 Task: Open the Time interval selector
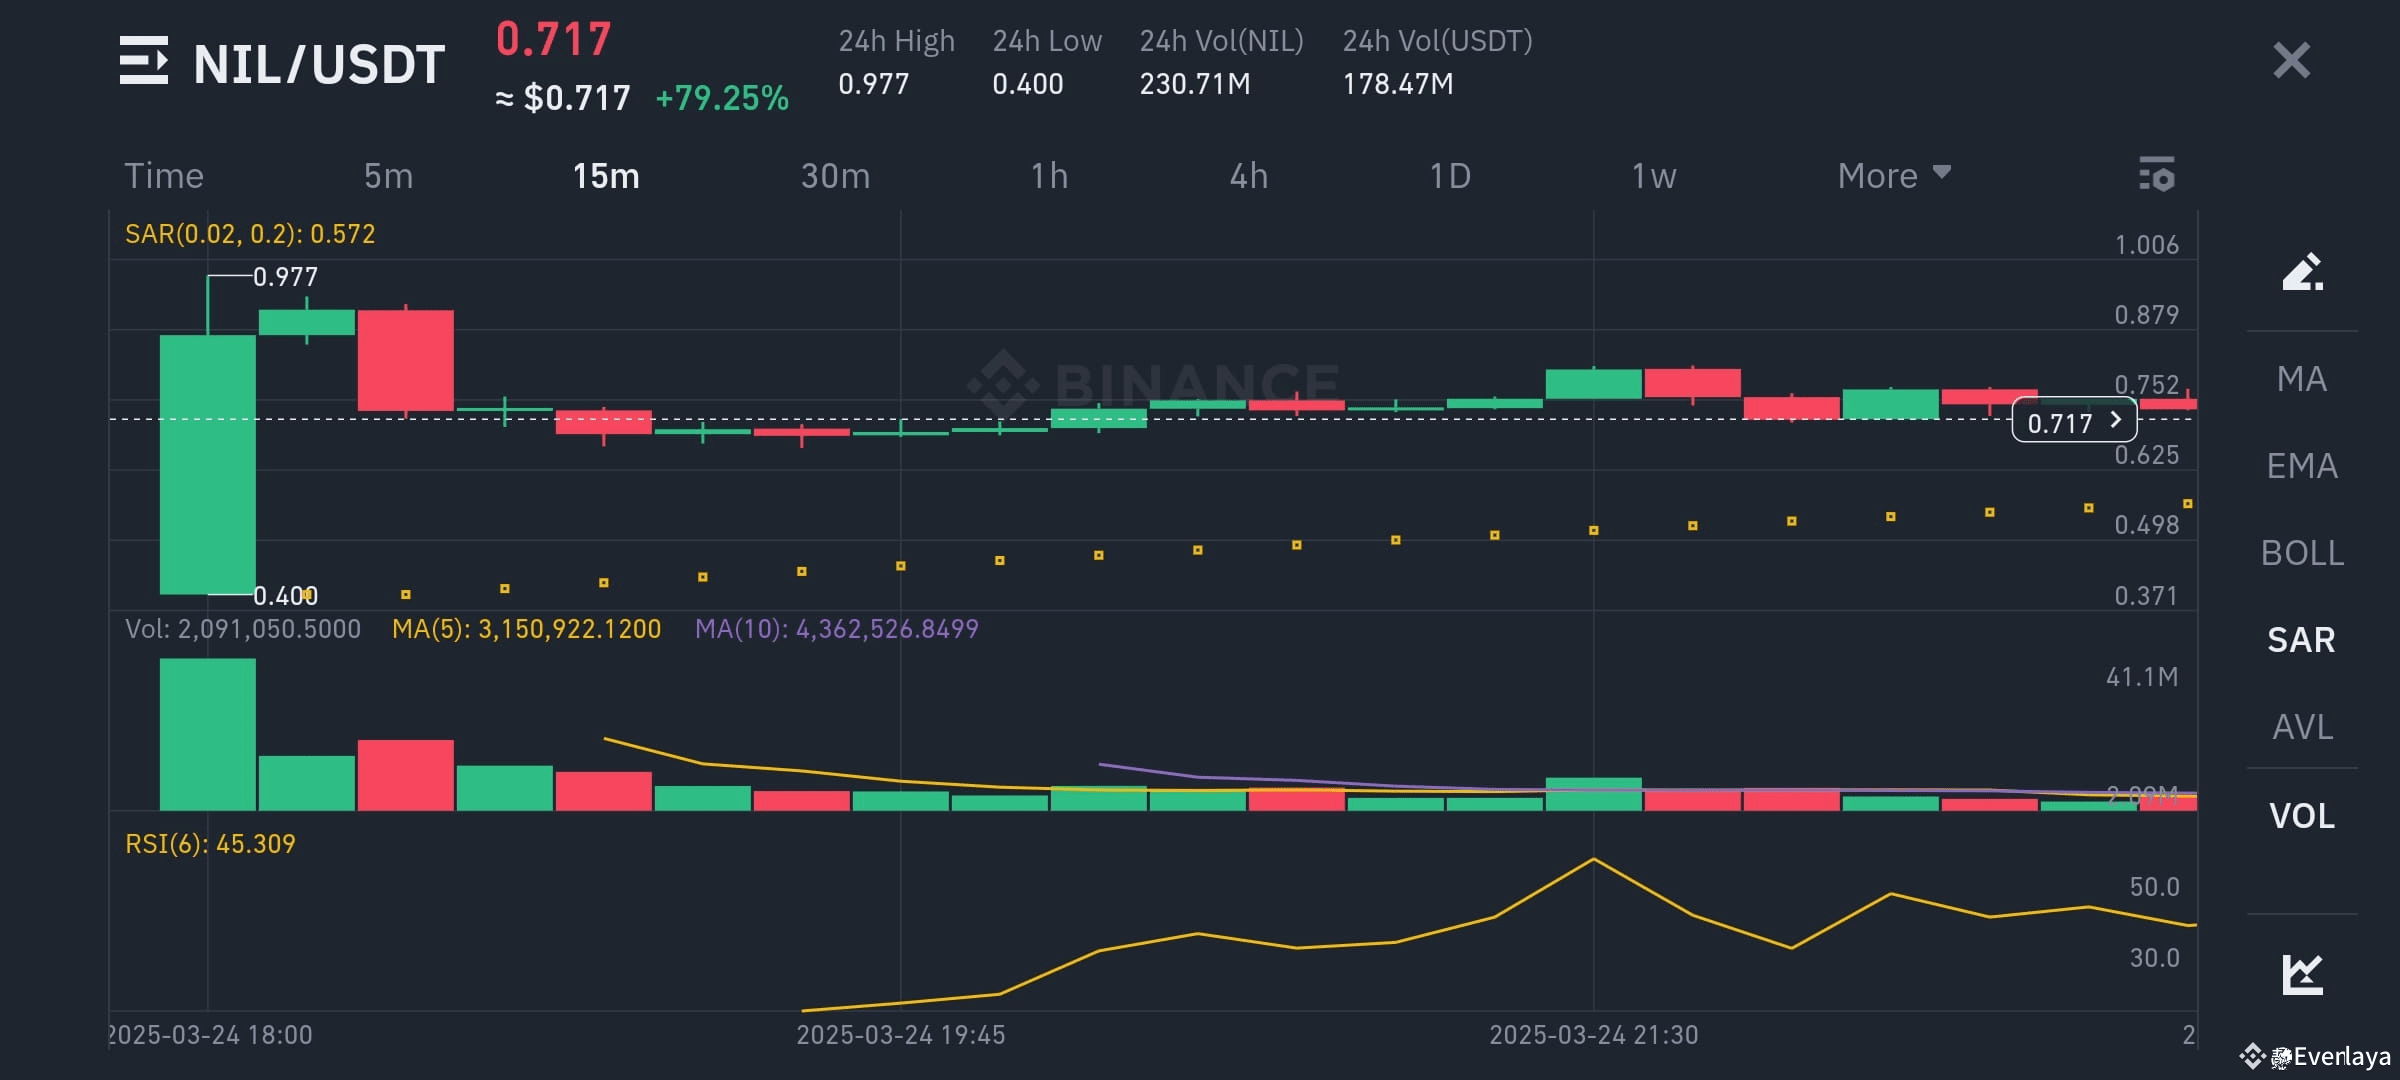165,175
